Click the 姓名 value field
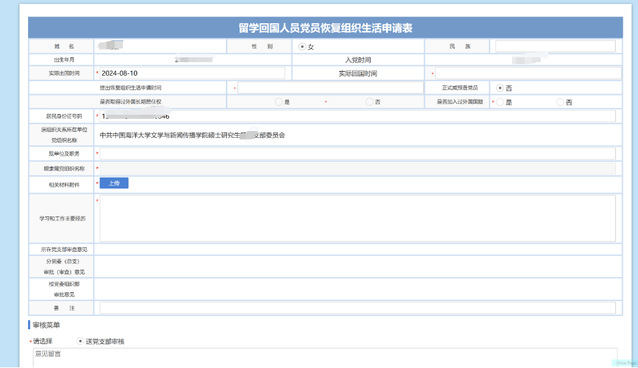The height and width of the screenshot is (368, 638). [160, 46]
